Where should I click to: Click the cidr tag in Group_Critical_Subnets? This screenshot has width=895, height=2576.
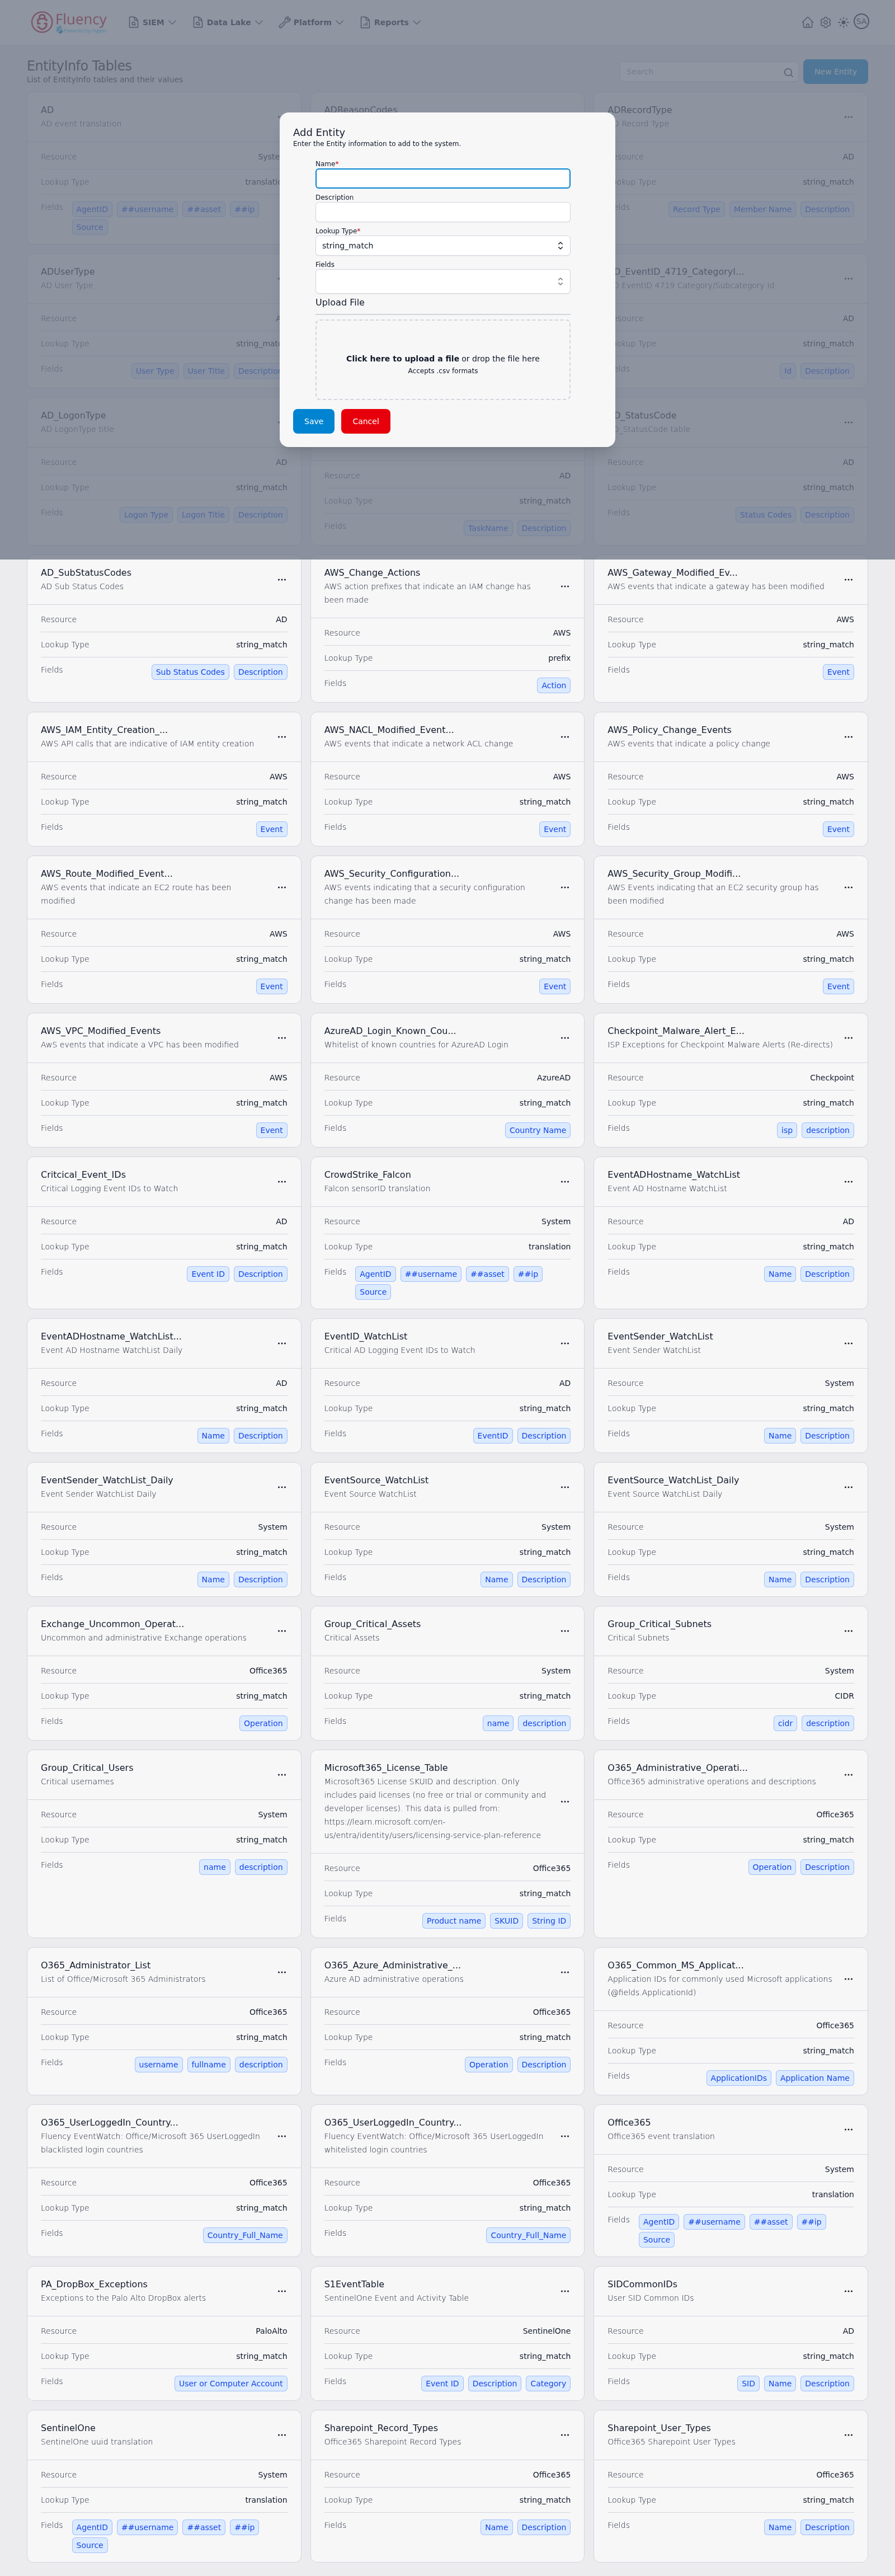(785, 1723)
